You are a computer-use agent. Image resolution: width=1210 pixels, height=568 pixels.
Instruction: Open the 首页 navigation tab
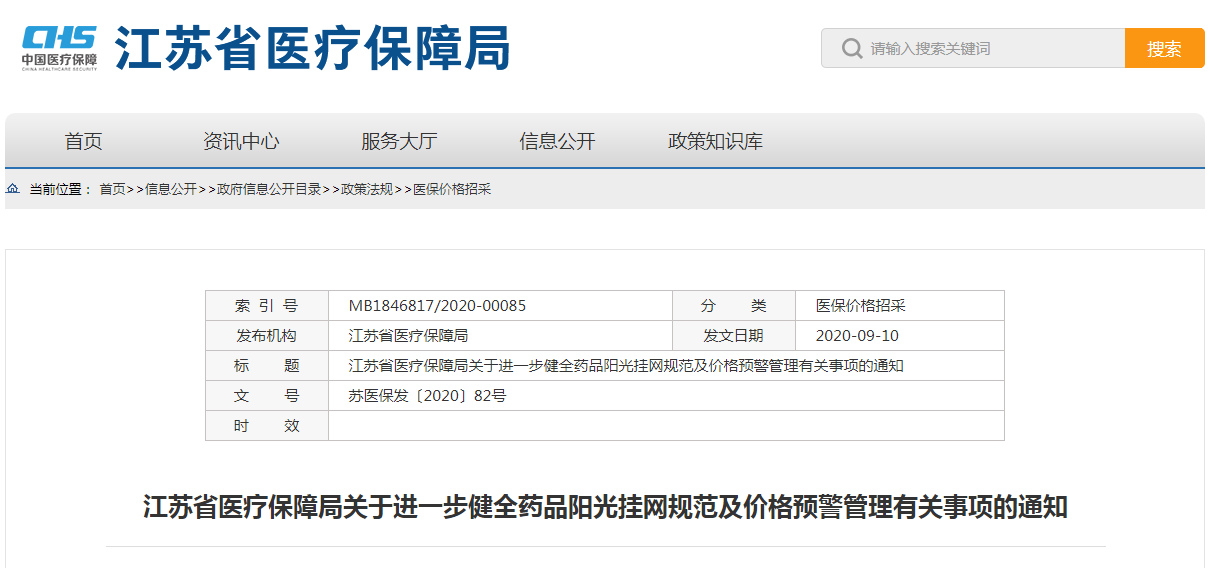tap(84, 141)
